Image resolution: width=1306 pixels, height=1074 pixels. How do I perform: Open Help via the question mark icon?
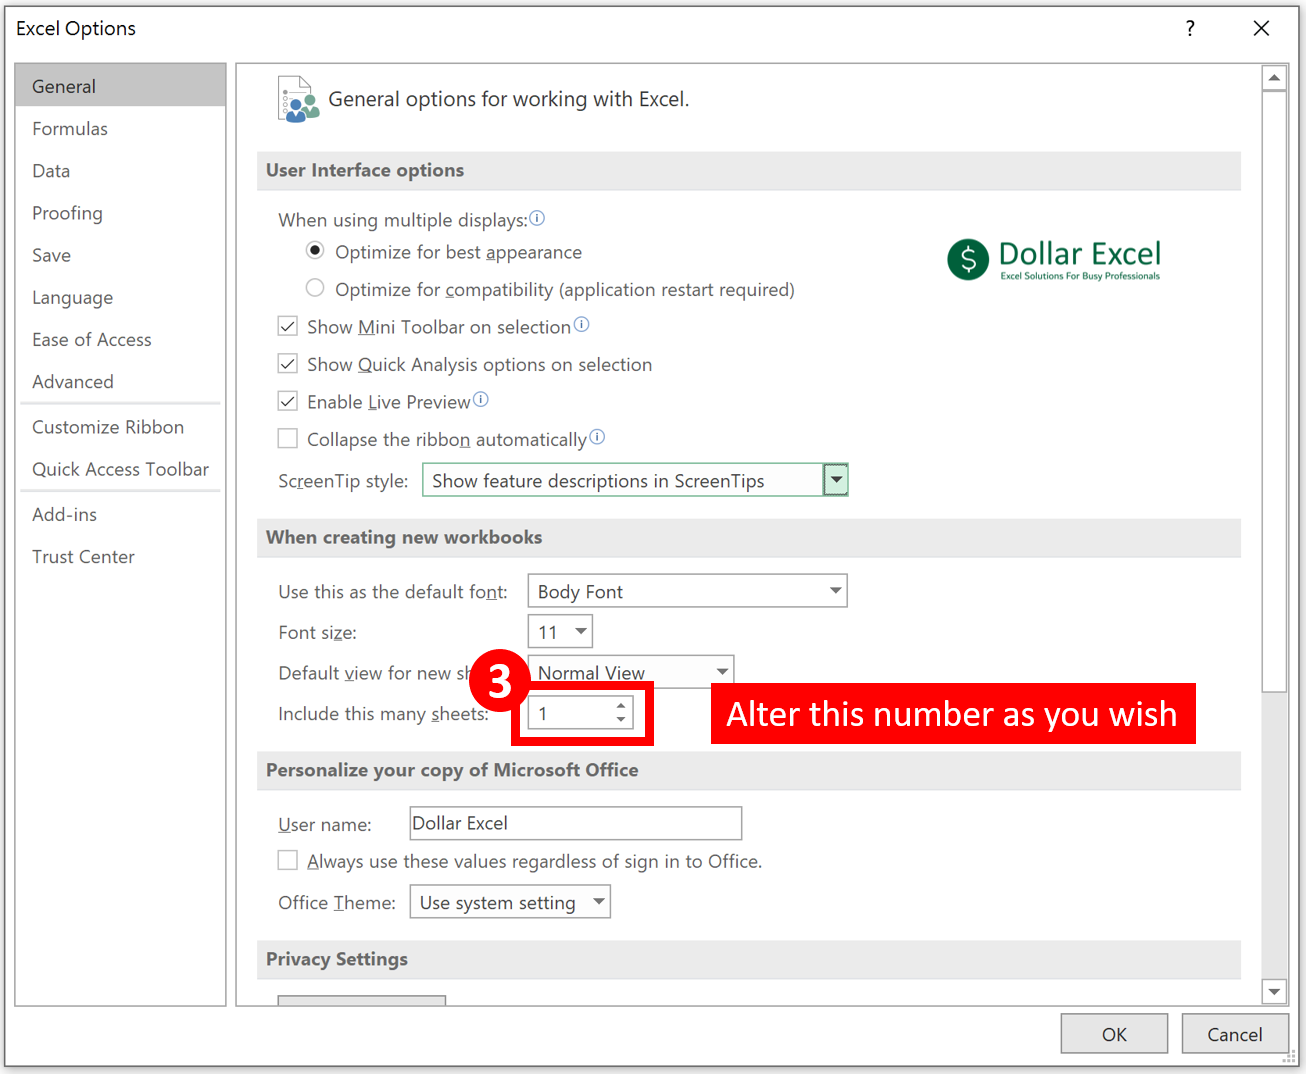pyautogui.click(x=1190, y=28)
